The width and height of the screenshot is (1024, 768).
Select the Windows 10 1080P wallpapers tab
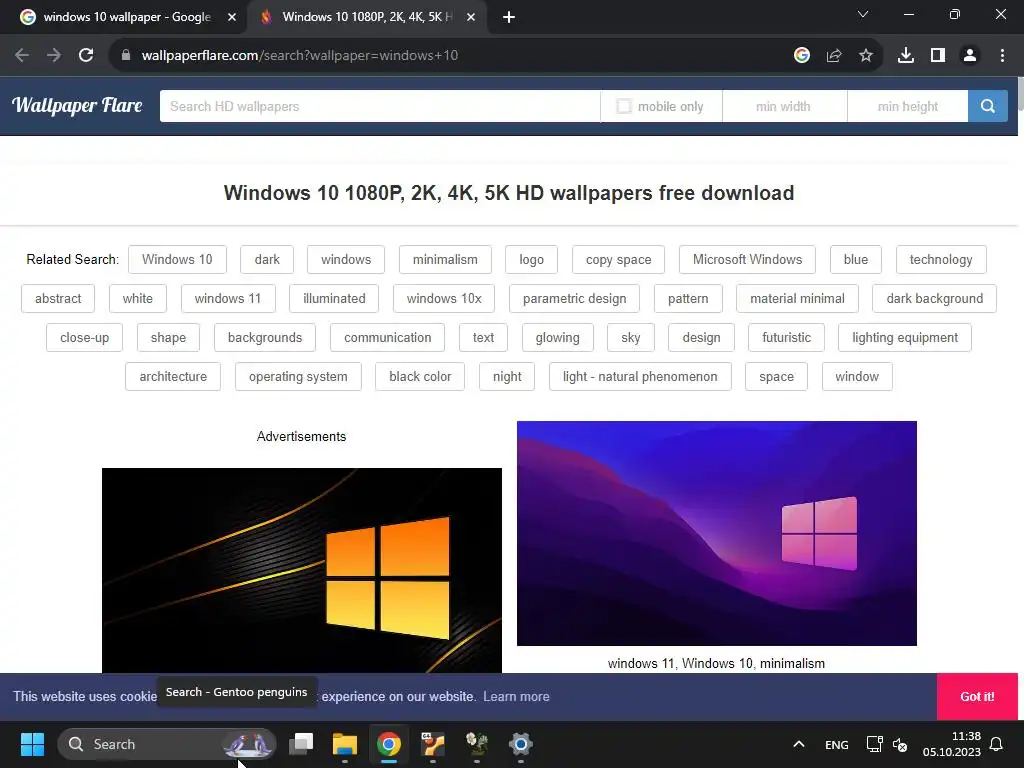[366, 17]
